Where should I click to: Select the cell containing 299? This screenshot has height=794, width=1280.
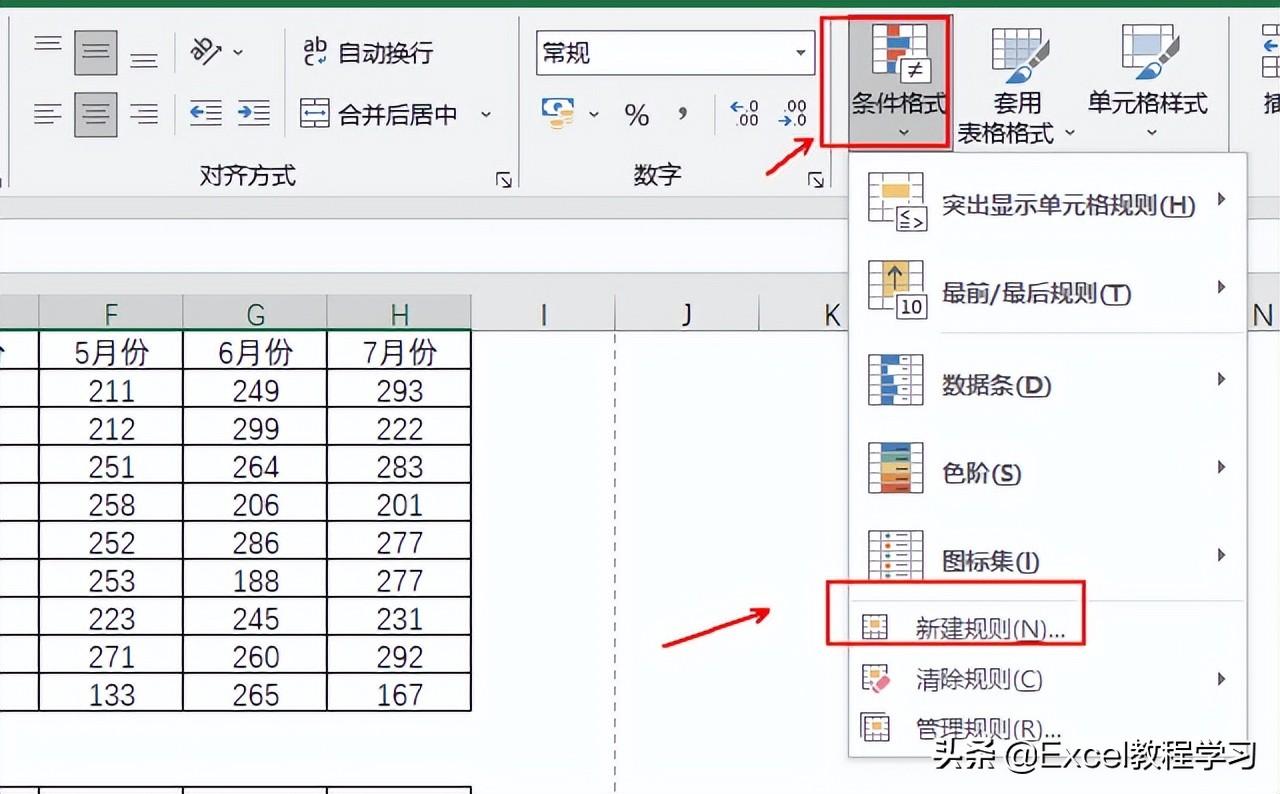point(255,428)
